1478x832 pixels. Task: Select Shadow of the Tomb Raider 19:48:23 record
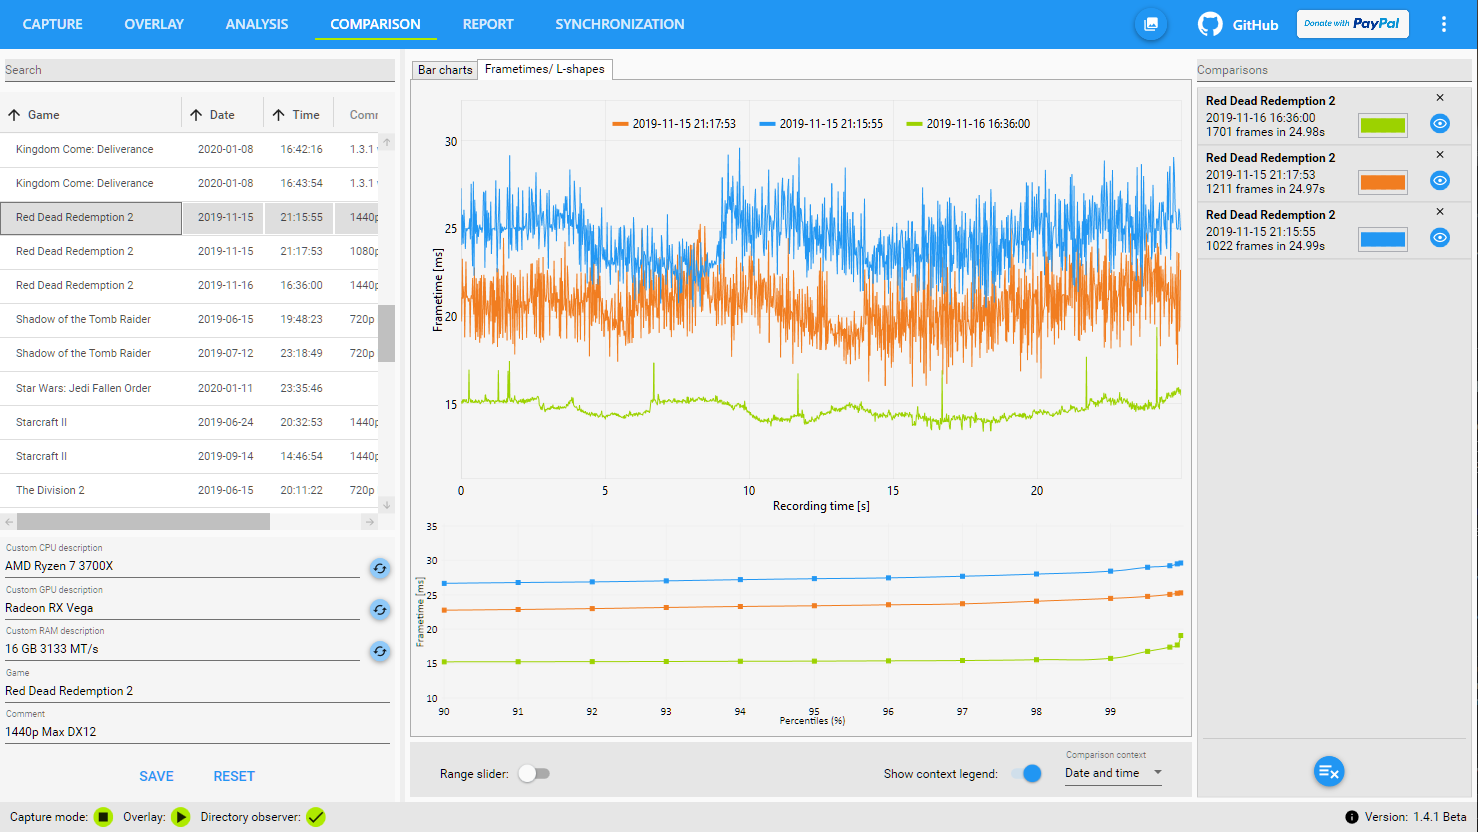(x=189, y=319)
